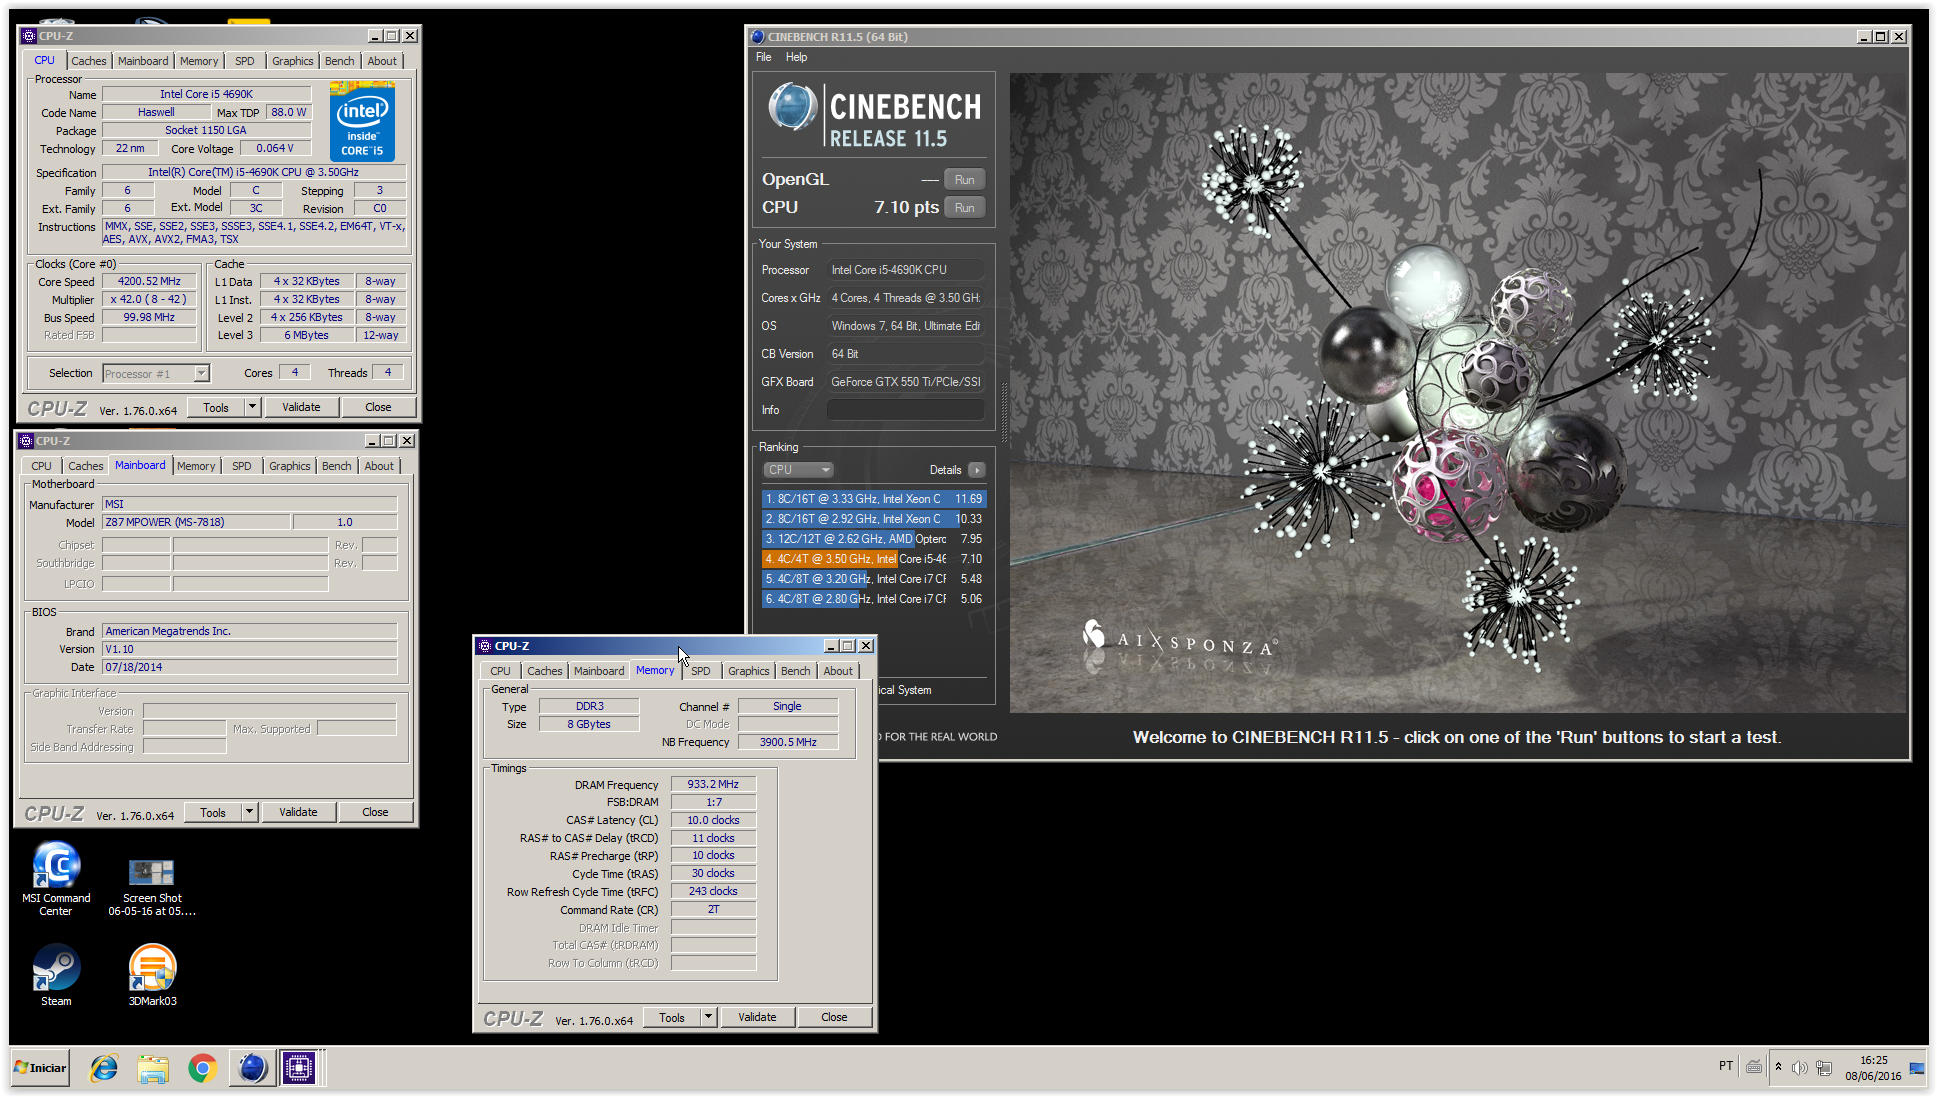The width and height of the screenshot is (1937, 1097).
Task: Click the Intel Core i5 4690K name field
Action: coord(206,94)
